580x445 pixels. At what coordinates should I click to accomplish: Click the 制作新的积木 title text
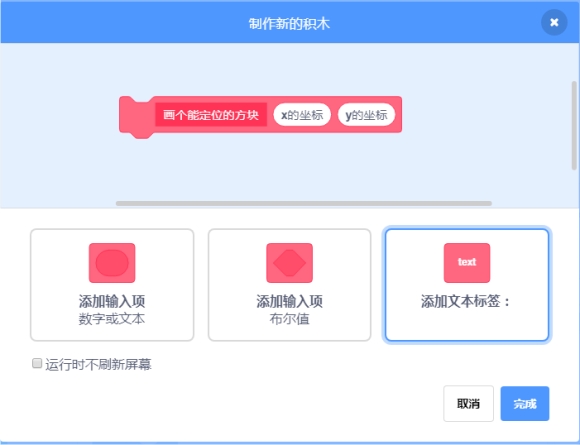[x=289, y=24]
